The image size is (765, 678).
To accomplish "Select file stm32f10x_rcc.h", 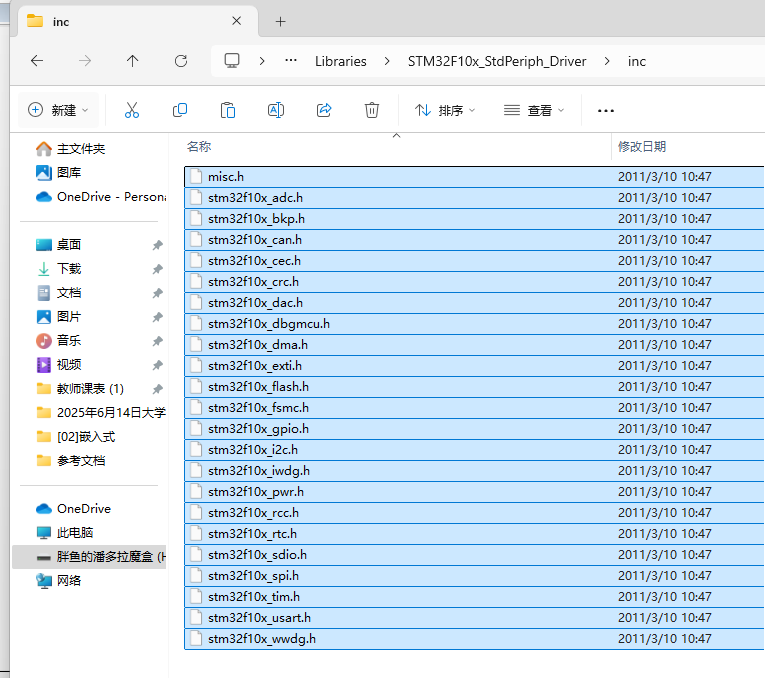I will pos(474,513).
